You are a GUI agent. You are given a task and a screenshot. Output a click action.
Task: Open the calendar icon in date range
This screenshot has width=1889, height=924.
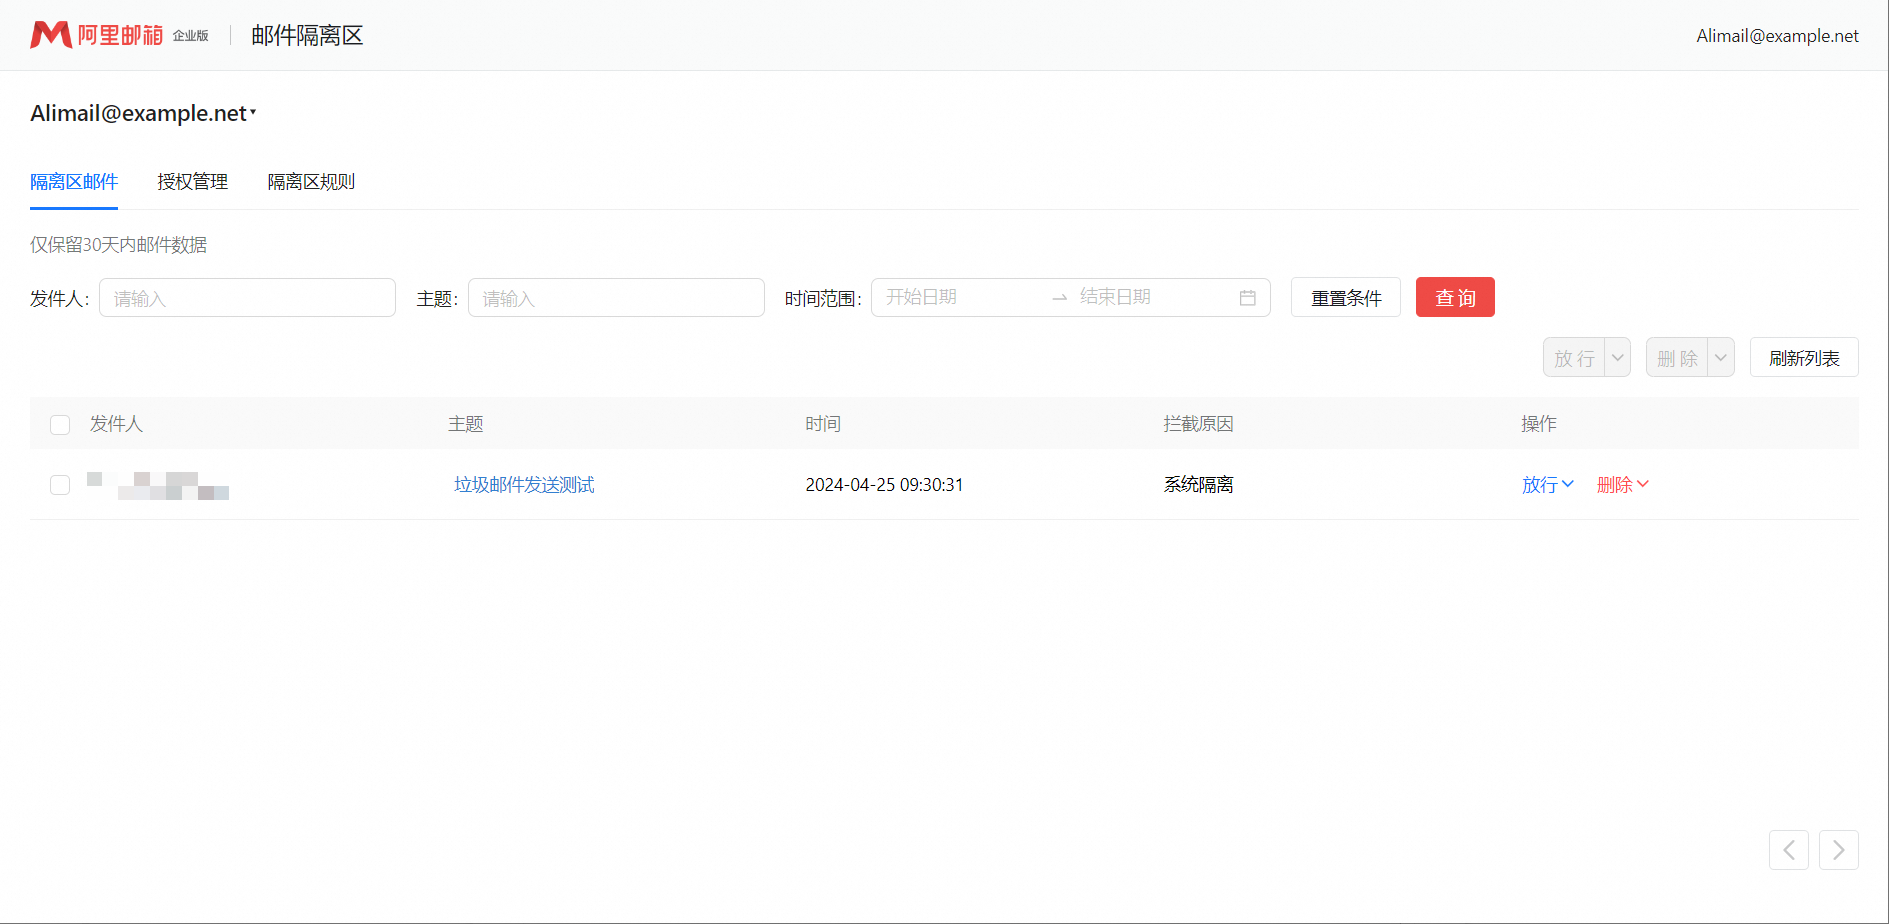pyautogui.click(x=1247, y=298)
